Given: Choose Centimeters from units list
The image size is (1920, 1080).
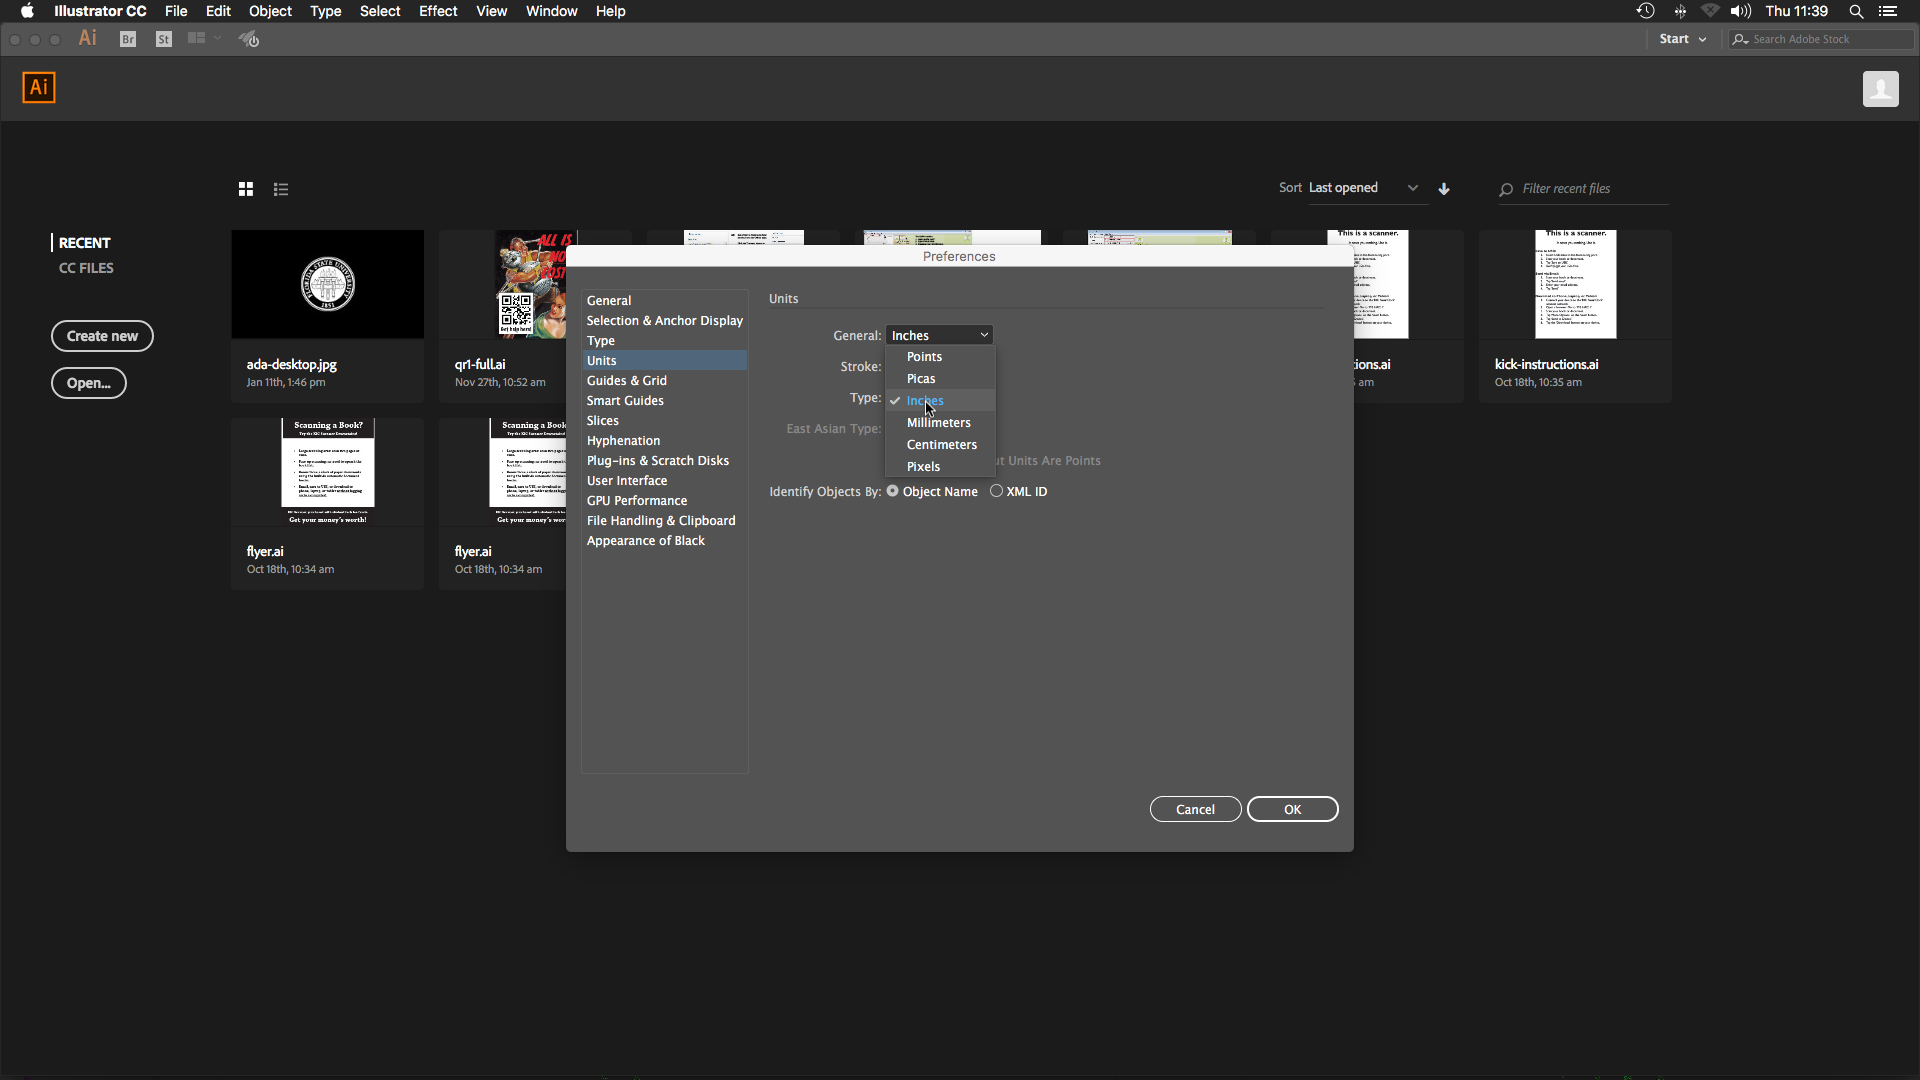Looking at the screenshot, I should pyautogui.click(x=940, y=445).
